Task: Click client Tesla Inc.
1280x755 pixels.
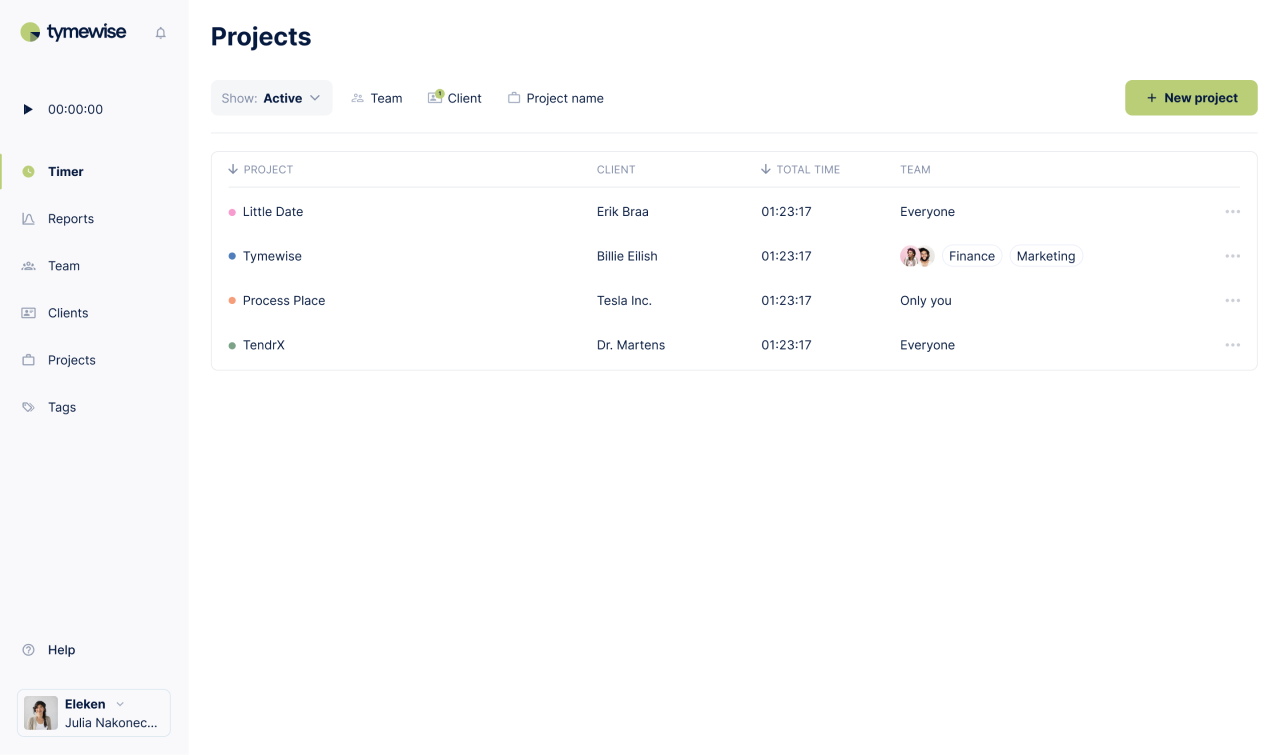Action: [624, 300]
